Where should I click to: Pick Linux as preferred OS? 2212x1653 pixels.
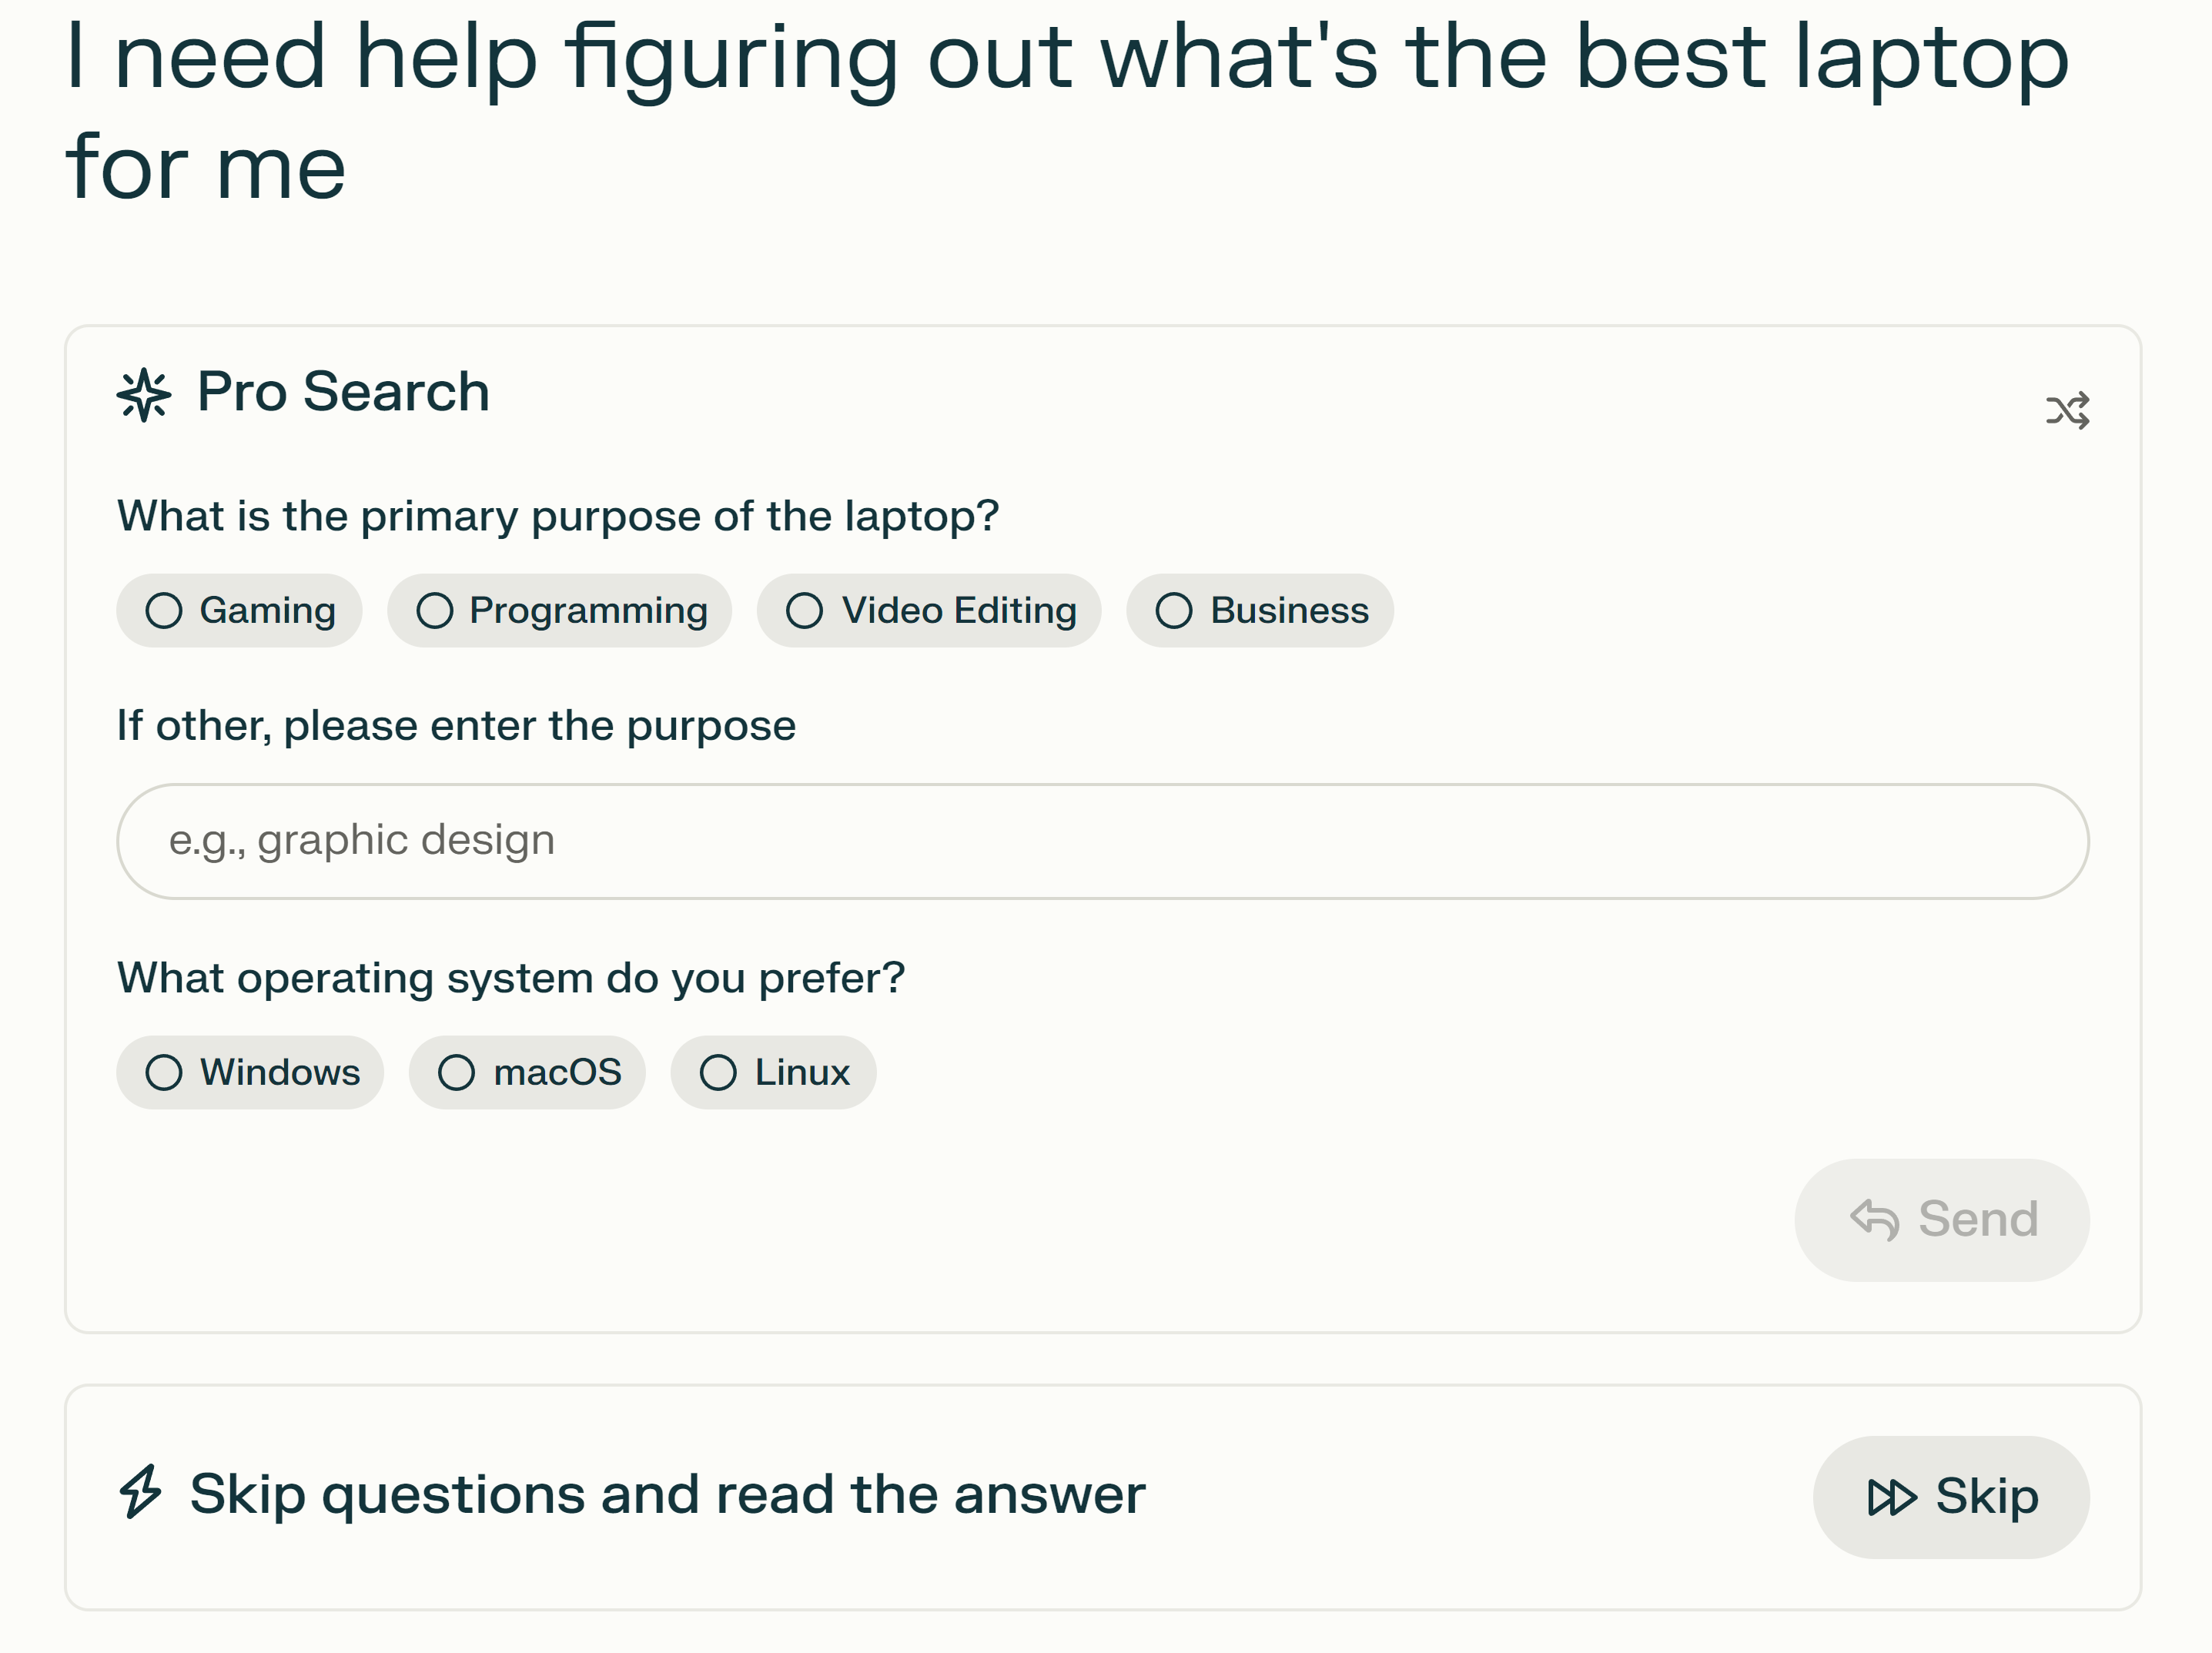[773, 1072]
